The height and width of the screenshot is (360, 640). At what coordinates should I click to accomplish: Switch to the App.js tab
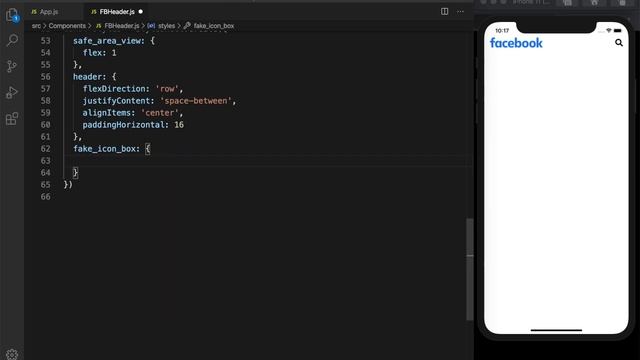click(45, 12)
